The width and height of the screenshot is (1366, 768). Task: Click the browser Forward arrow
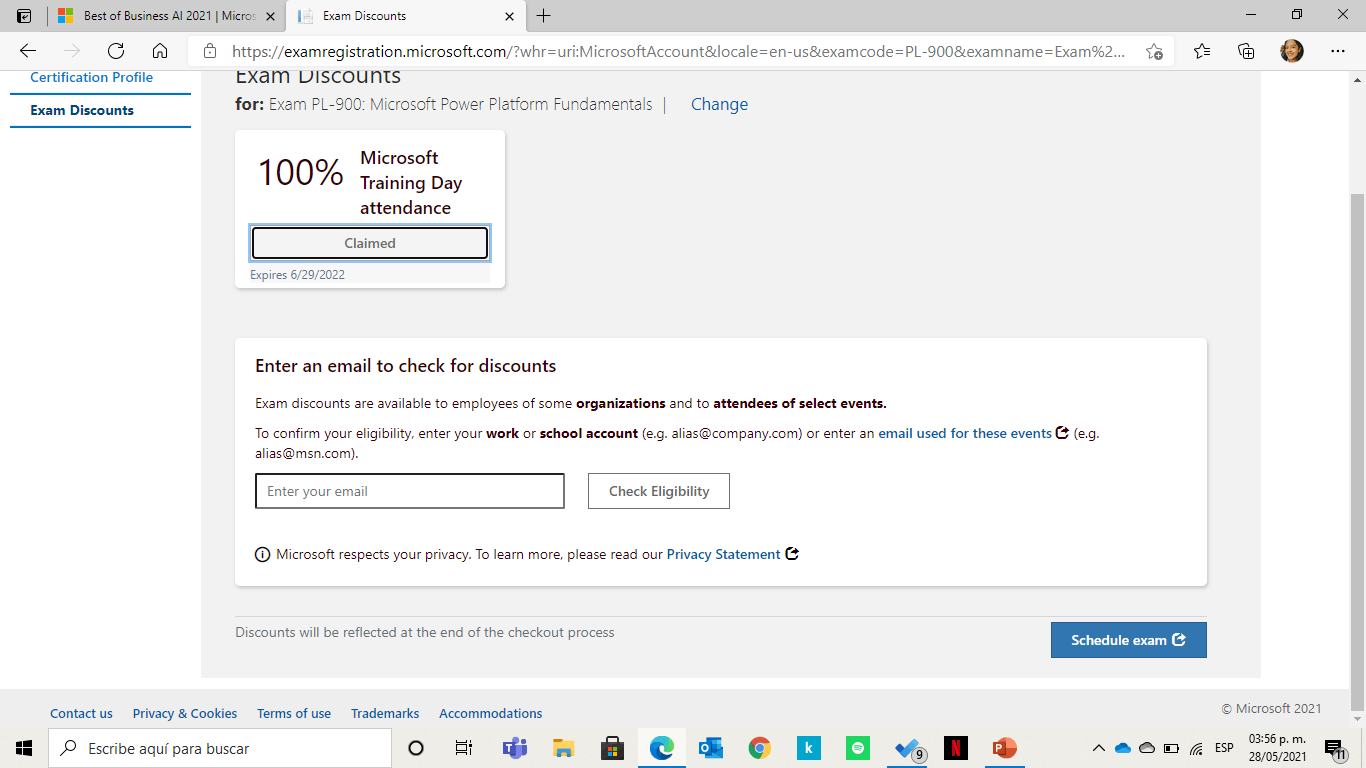71,51
